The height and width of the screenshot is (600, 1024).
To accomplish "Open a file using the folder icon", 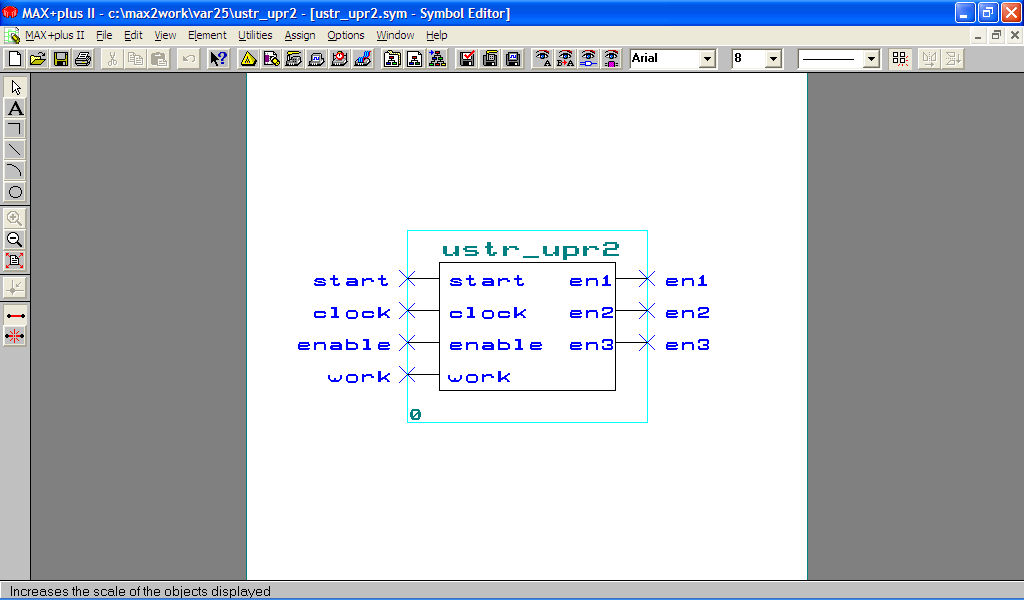I will 37,59.
